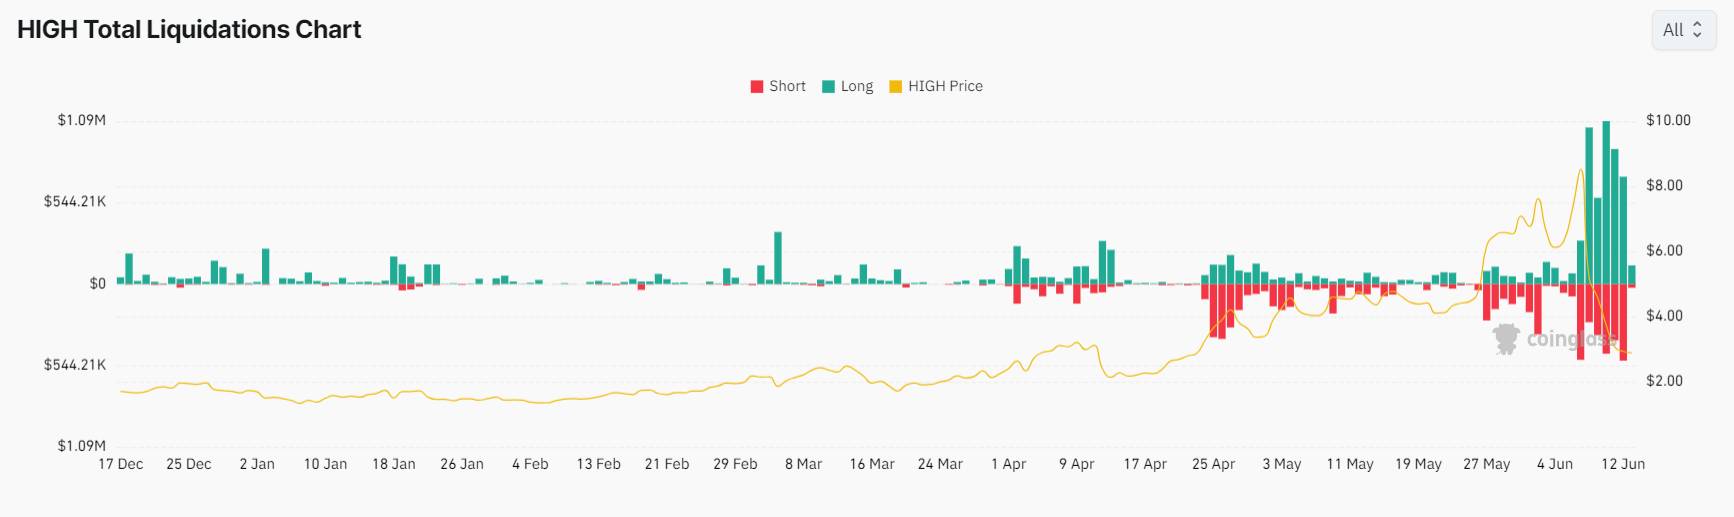
Task: Click the red Short legend swatch
Action: [757, 87]
